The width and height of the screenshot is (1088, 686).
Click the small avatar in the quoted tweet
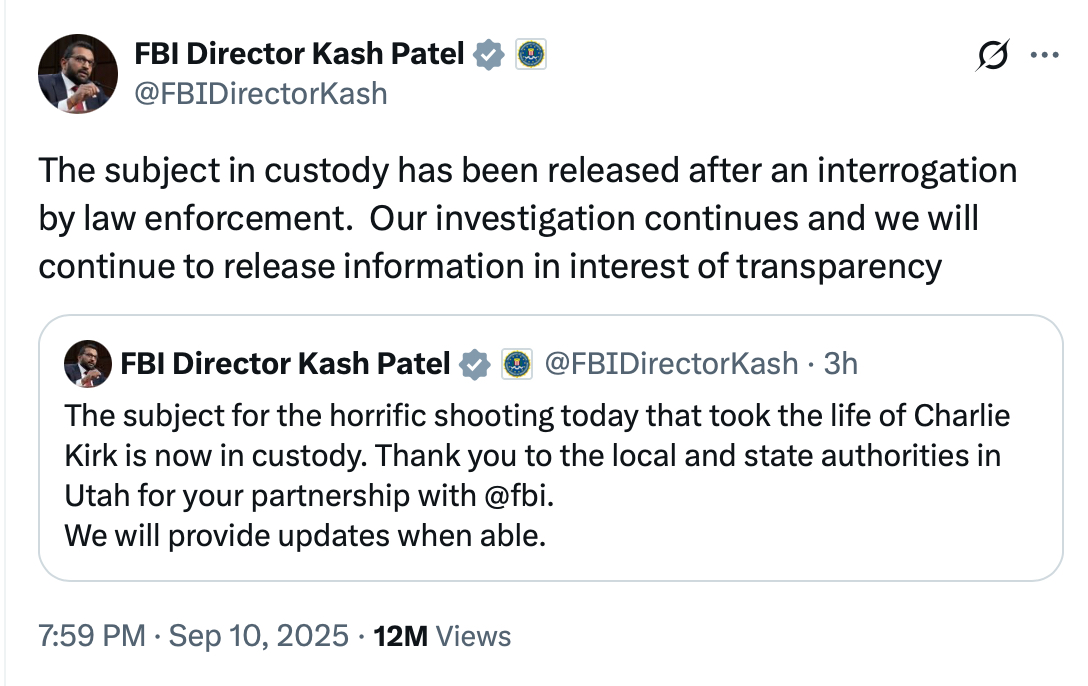(x=87, y=363)
